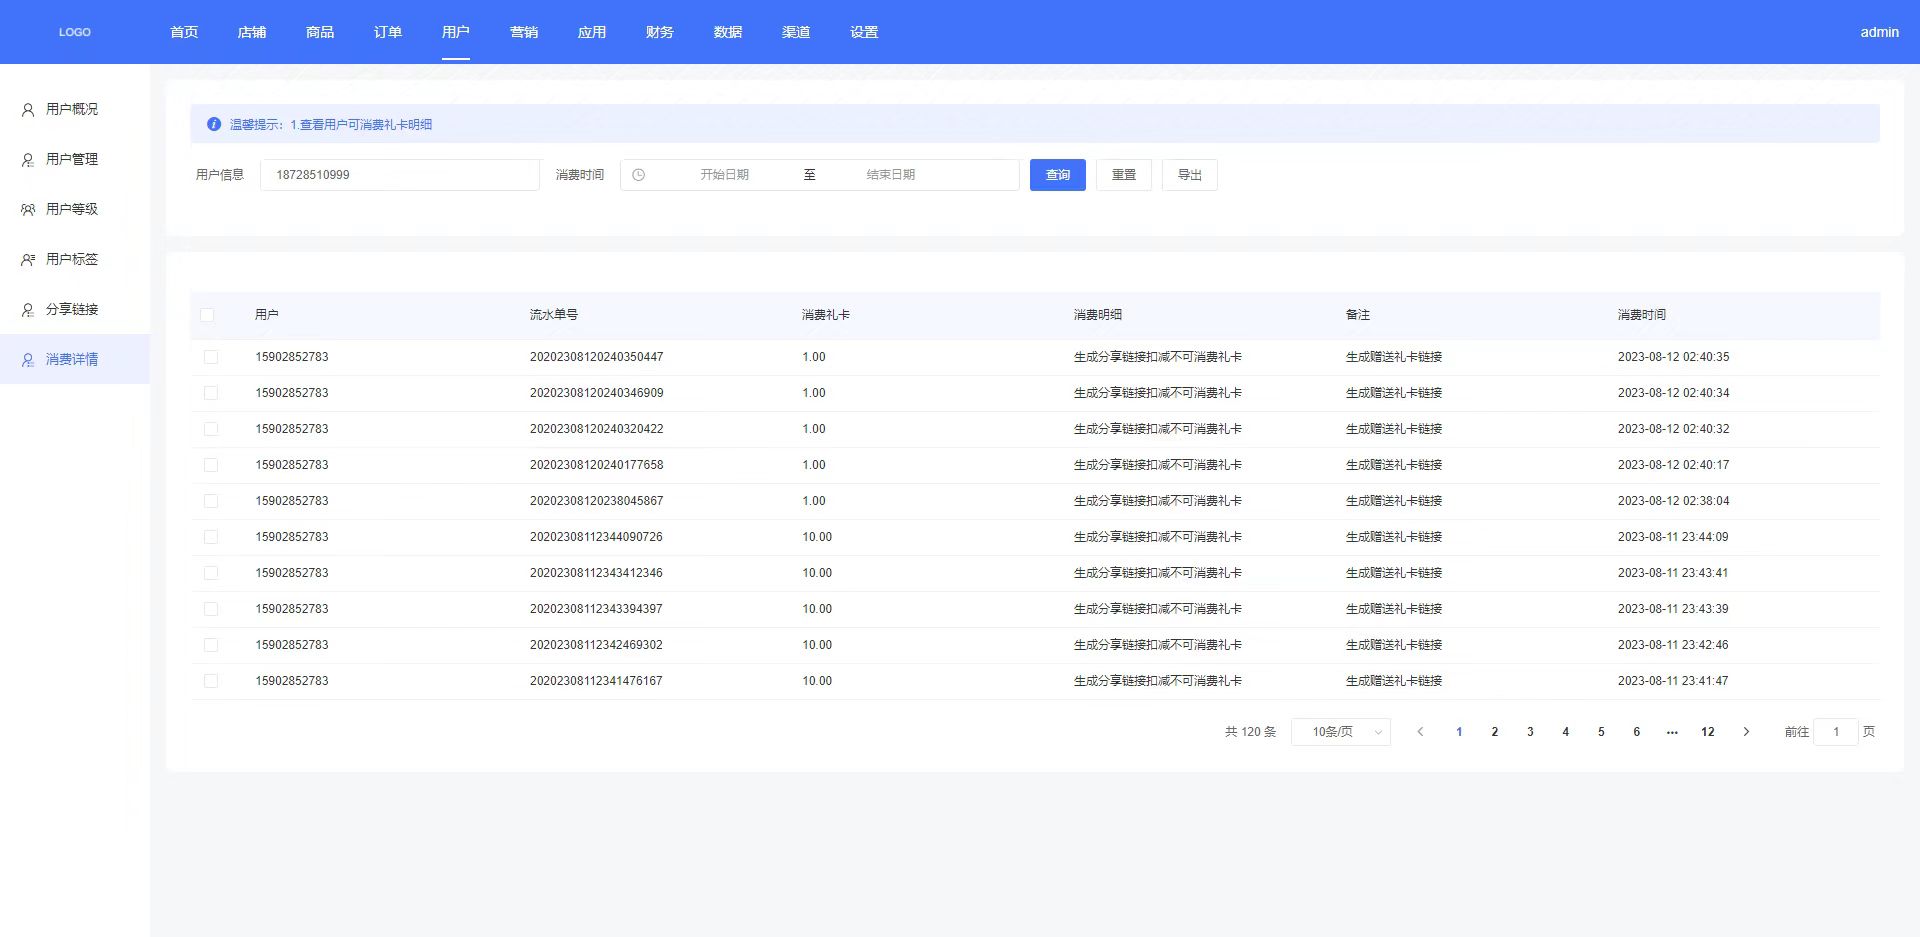Go to previous page arrow
The image size is (1920, 937).
point(1420,732)
